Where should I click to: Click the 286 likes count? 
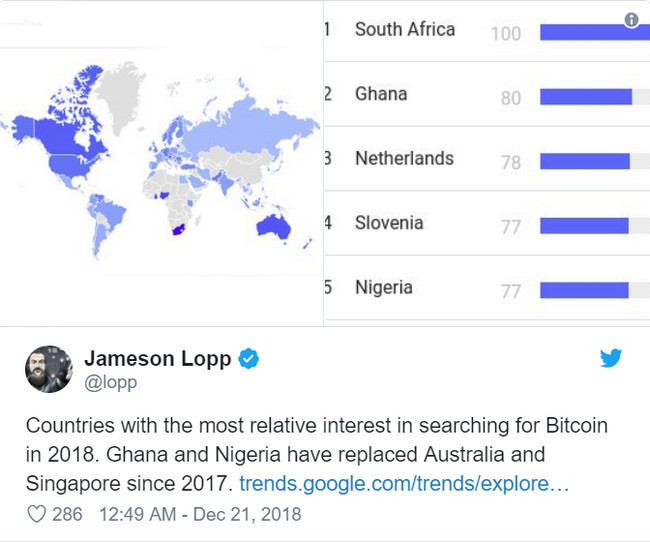(x=67, y=514)
